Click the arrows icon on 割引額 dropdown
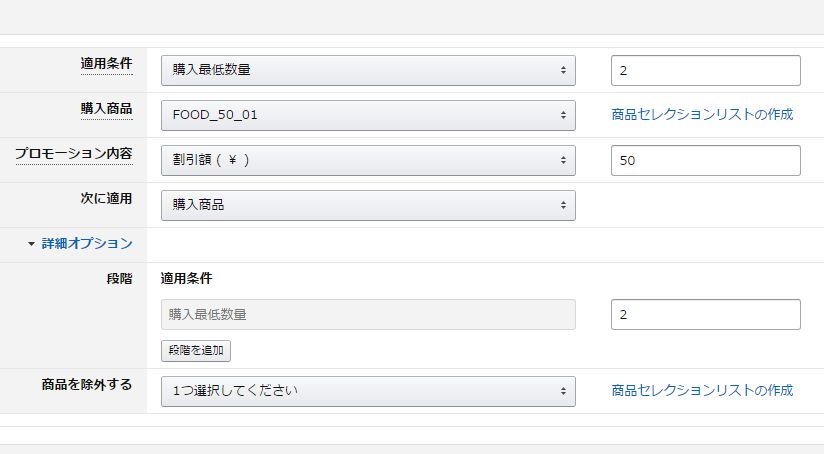 563,160
